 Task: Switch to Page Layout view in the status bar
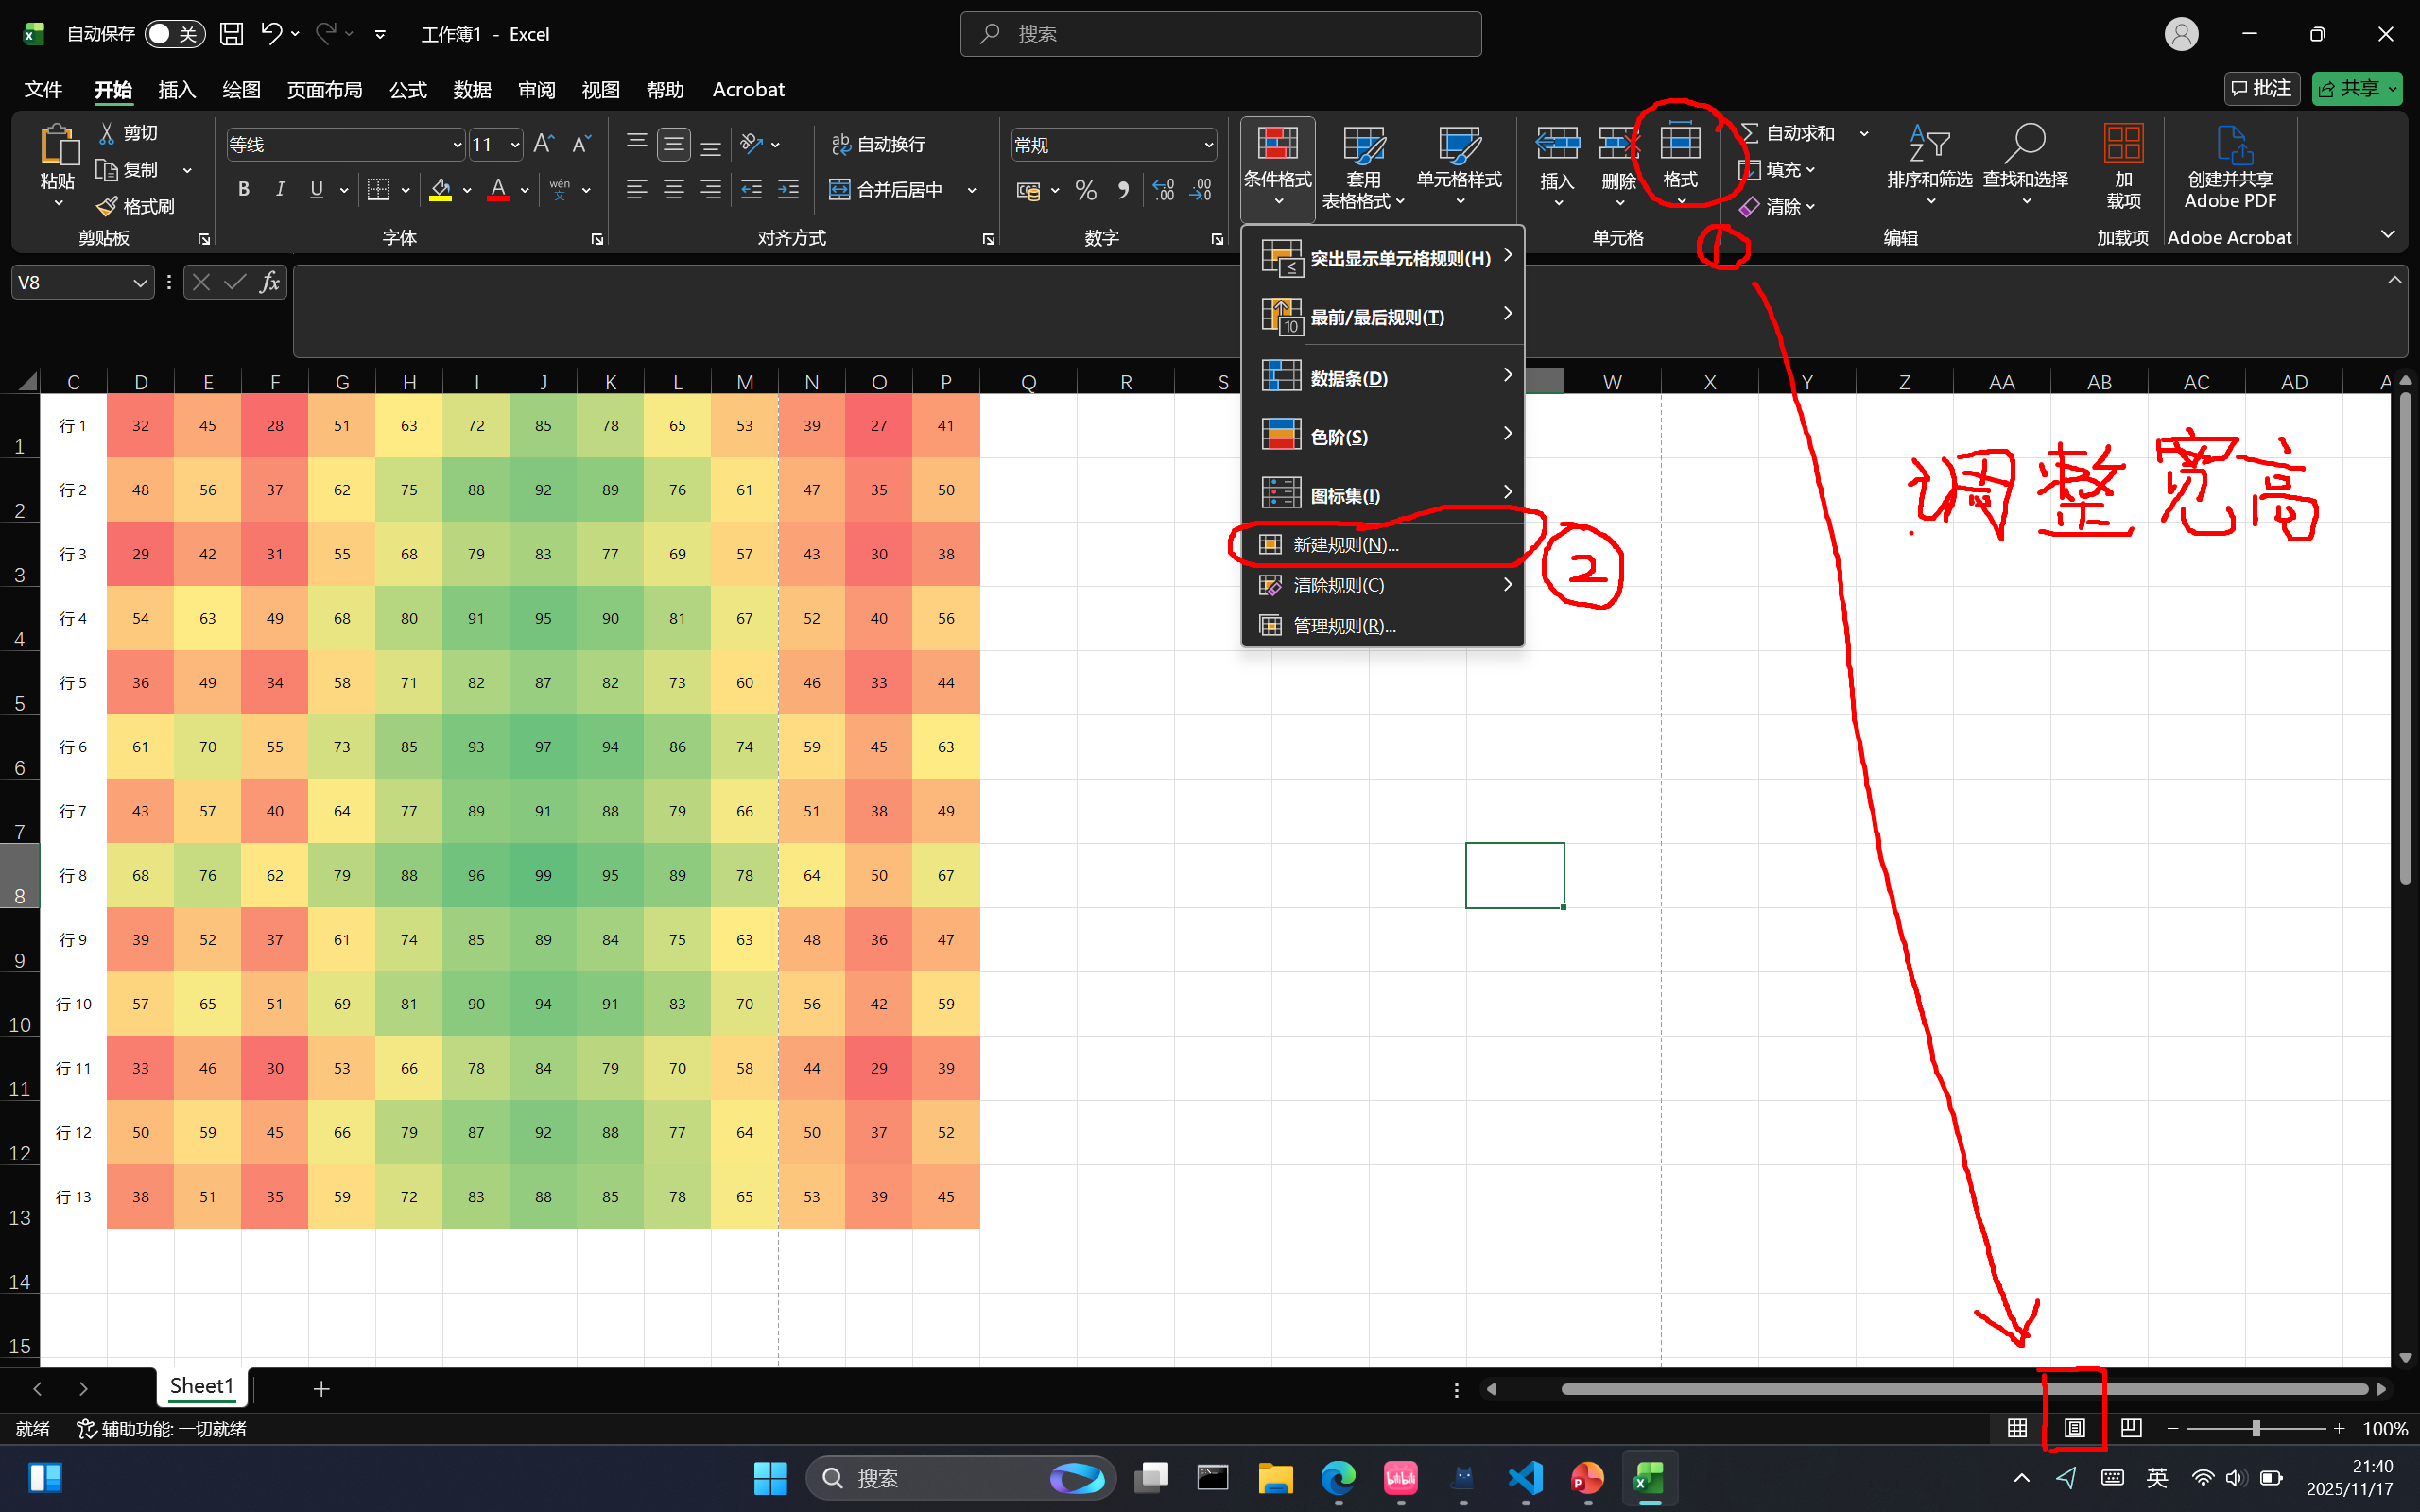click(2074, 1428)
